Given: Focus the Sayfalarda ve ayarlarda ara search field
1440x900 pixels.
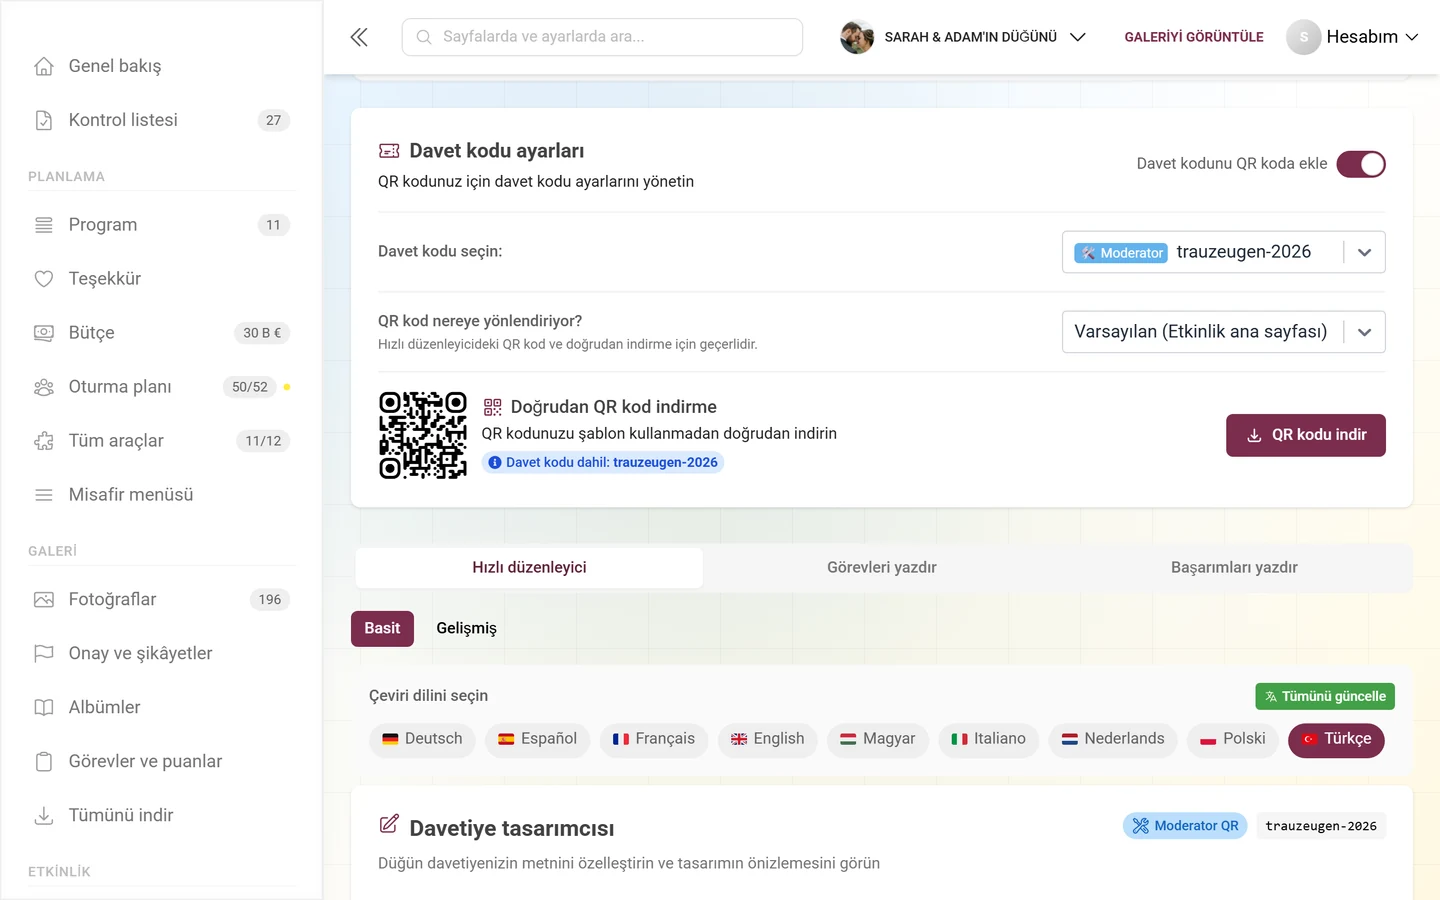Looking at the screenshot, I should pyautogui.click(x=602, y=37).
